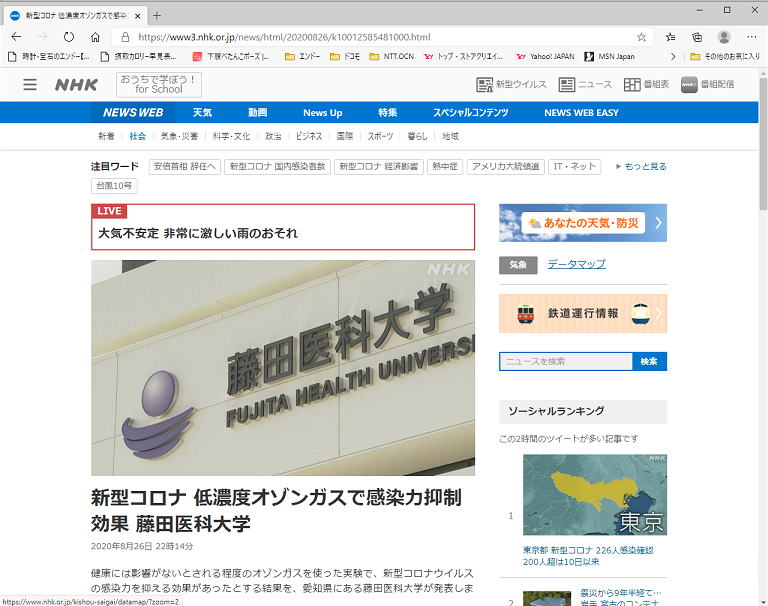Screen dimensions: 768x606
Task: Click 台風10号 keyword tag
Action: [114, 186]
